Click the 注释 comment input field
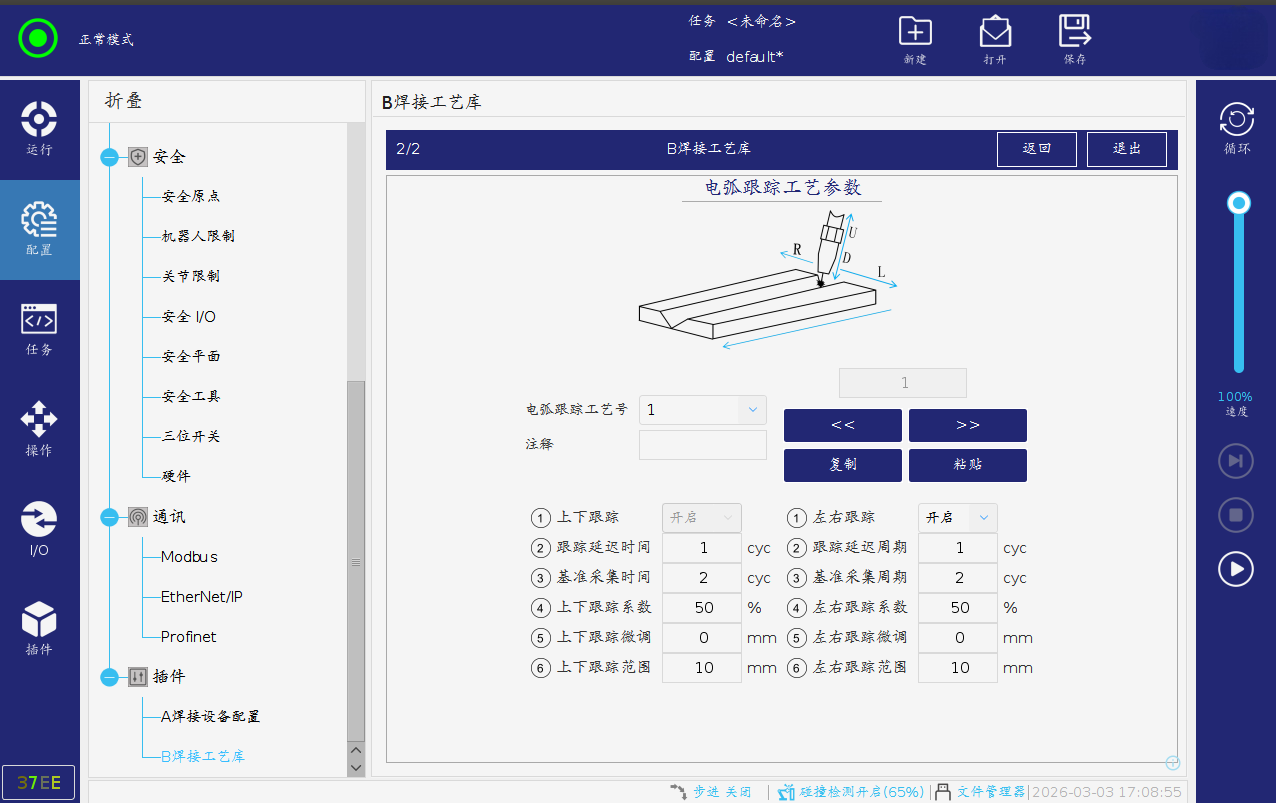Image resolution: width=1276 pixels, height=803 pixels. point(703,445)
